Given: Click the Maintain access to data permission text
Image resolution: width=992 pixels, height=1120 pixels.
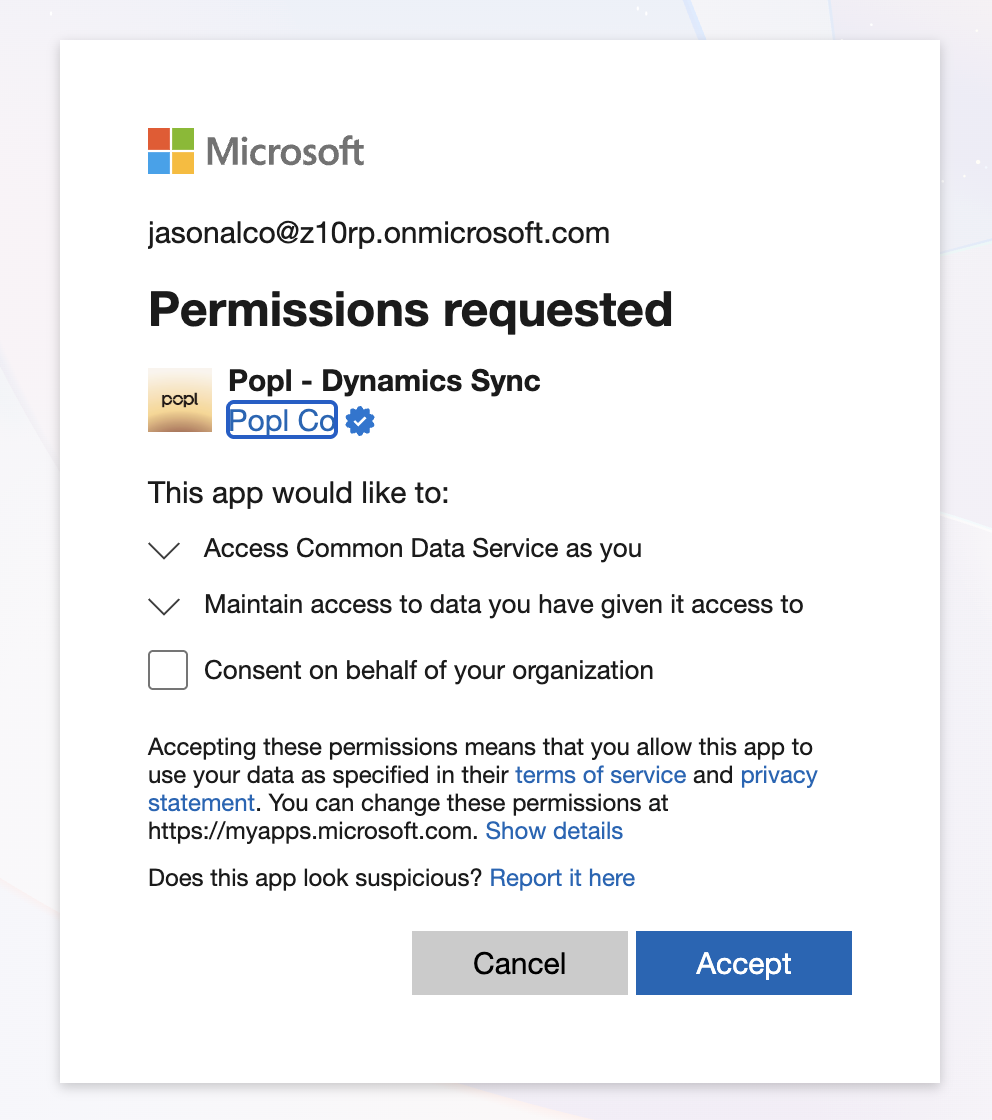Looking at the screenshot, I should click(504, 604).
